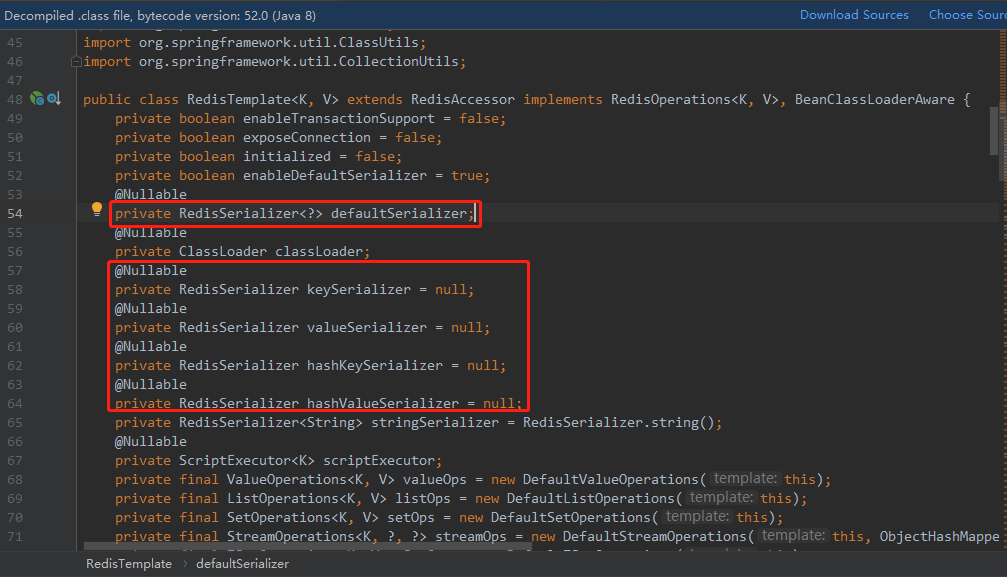The image size is (1007, 577).
Task: Click RedisAccessor in the class declaration
Action: [462, 100]
